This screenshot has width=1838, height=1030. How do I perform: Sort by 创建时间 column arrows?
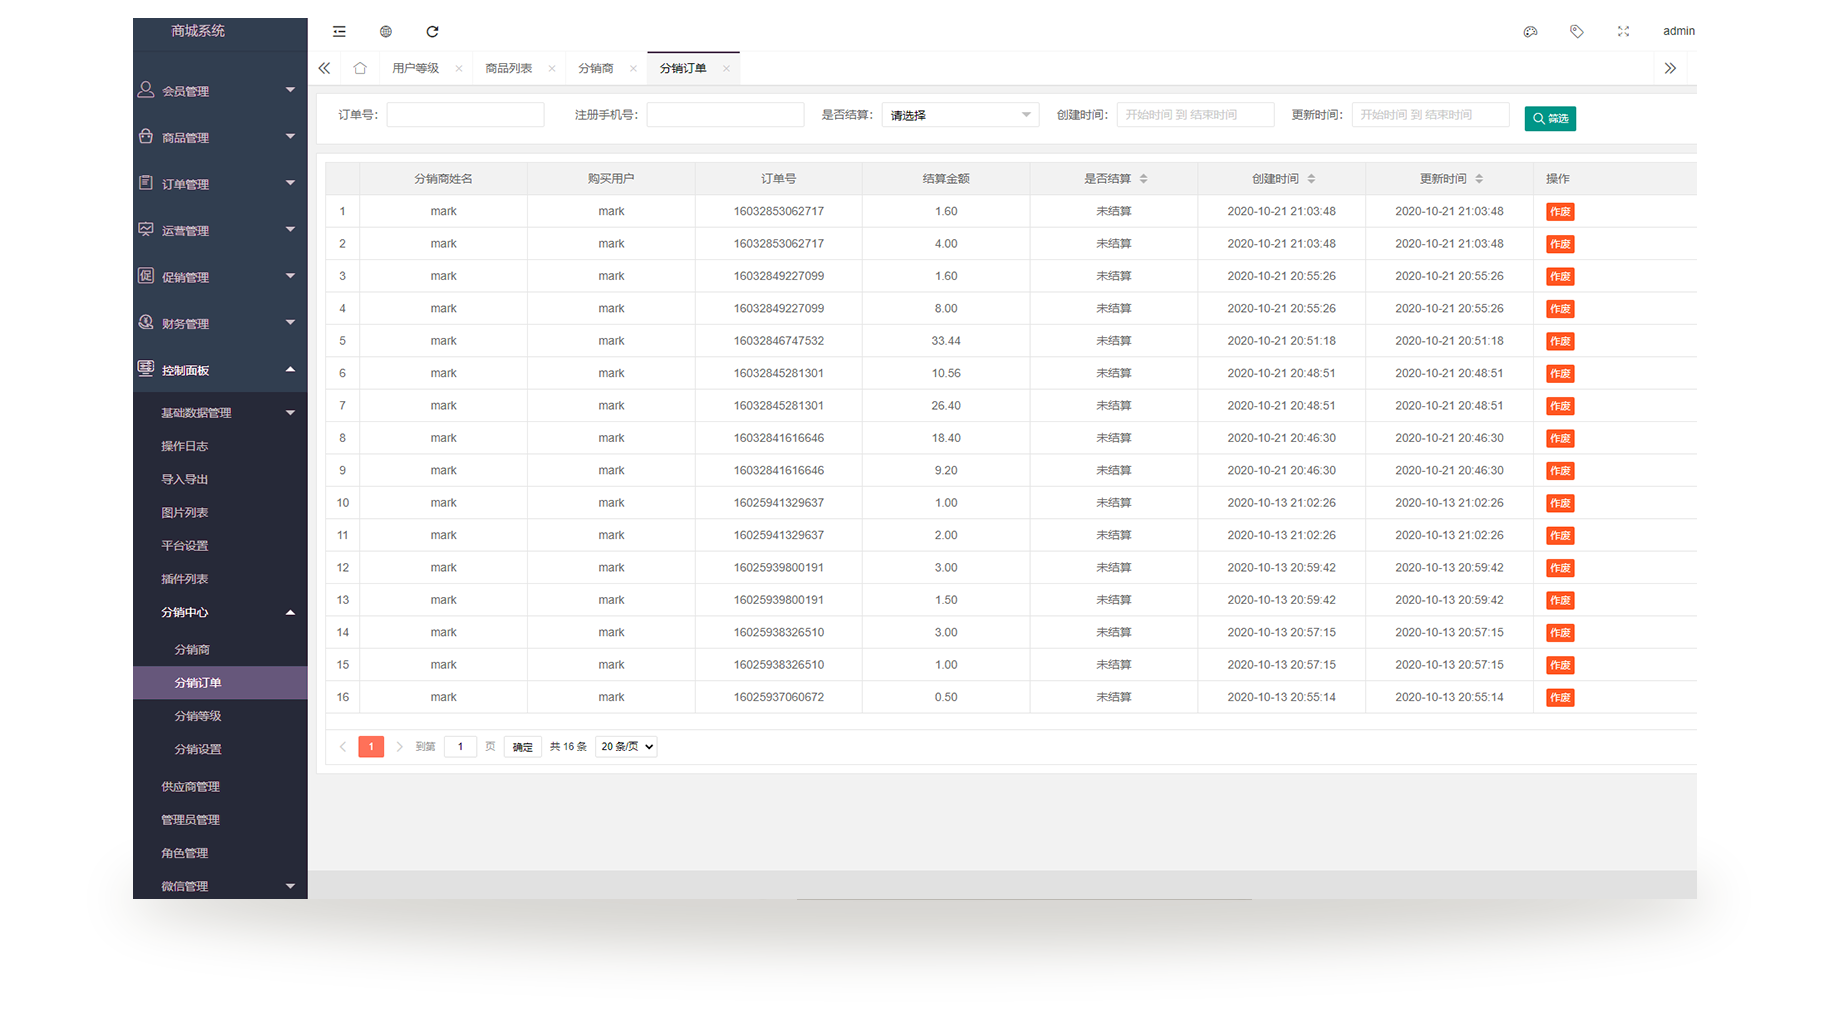point(1311,179)
